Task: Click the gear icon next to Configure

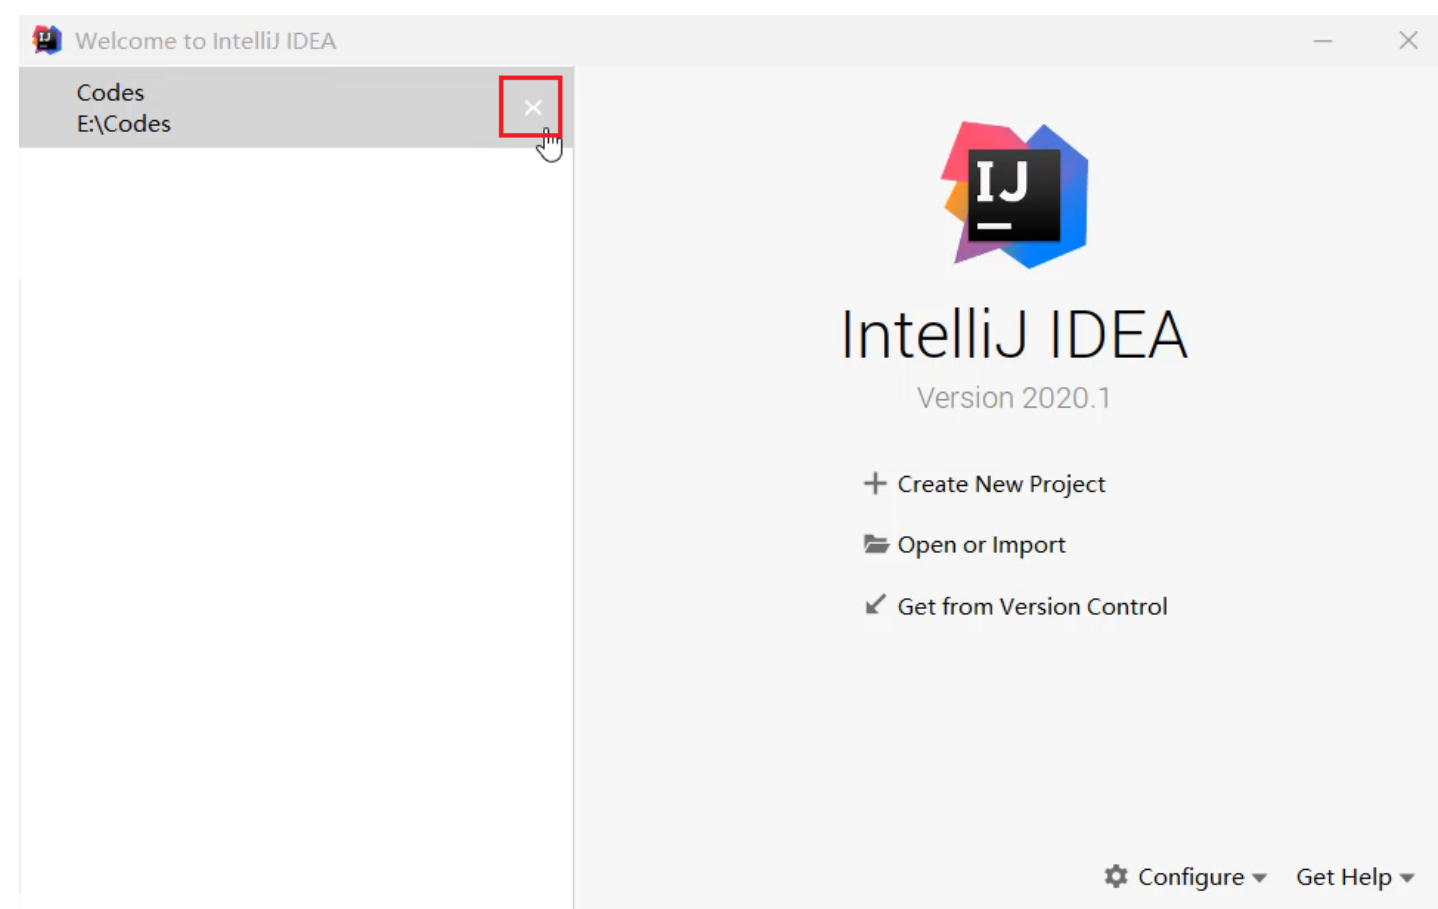Action: coord(1116,877)
